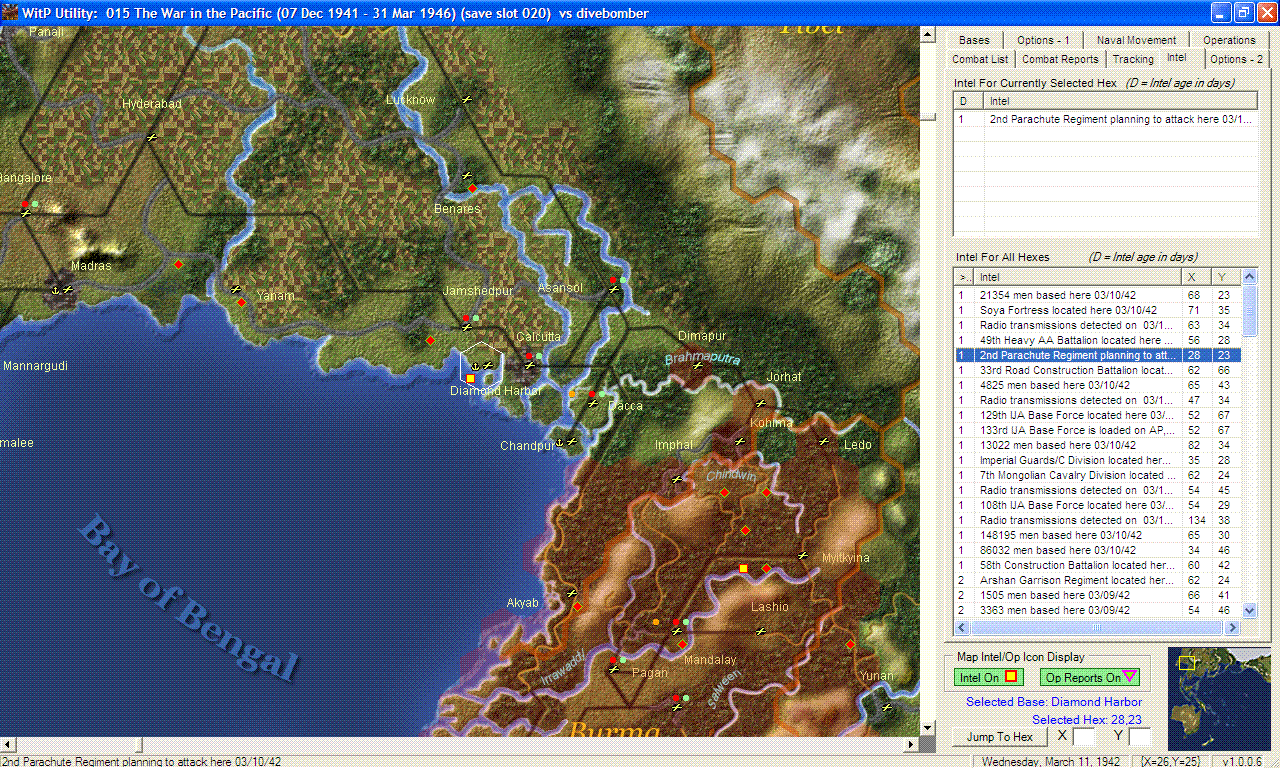Open the Naval Movement tab
The width and height of the screenshot is (1280, 768).
[1136, 40]
